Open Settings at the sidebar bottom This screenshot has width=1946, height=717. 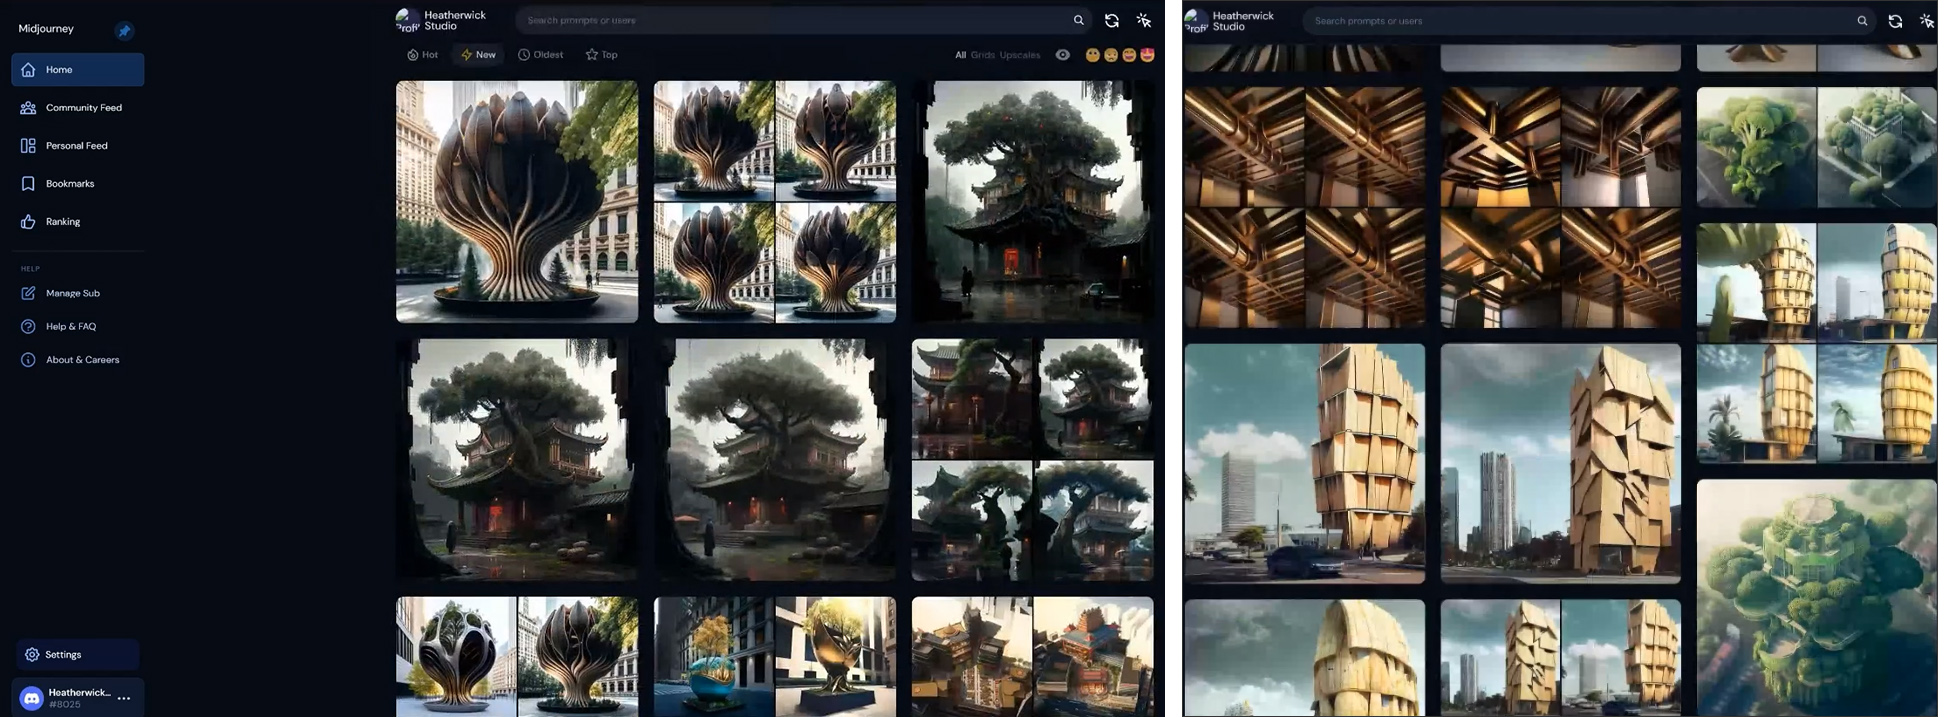pyautogui.click(x=77, y=655)
